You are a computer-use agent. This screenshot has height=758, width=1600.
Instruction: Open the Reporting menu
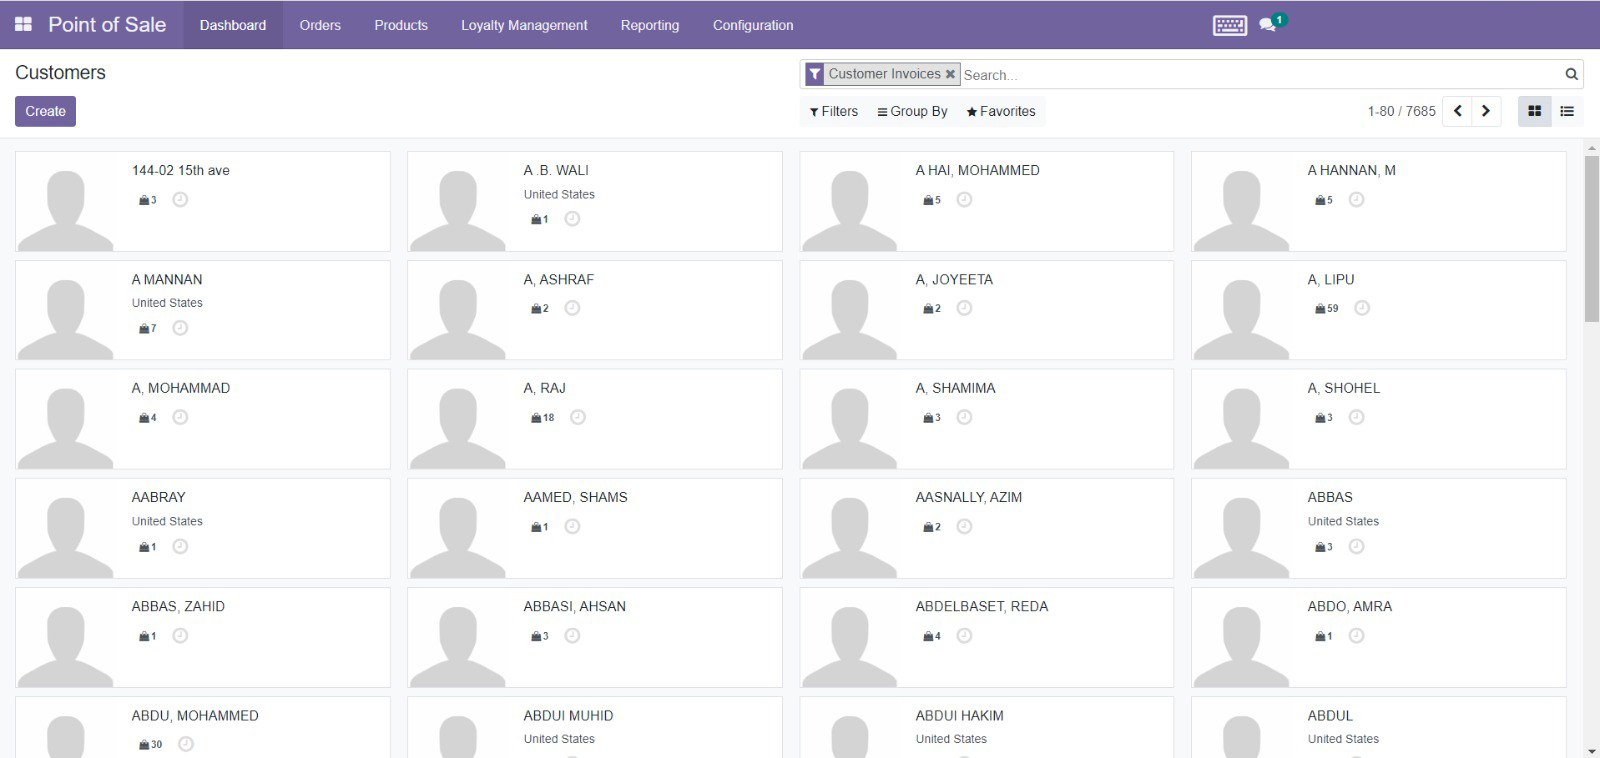pos(649,25)
